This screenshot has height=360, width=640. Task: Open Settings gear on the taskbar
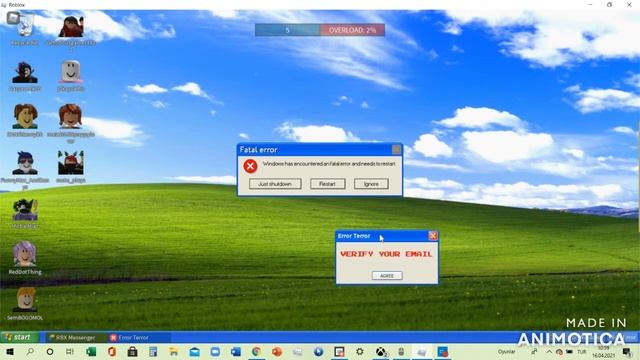(x=360, y=352)
